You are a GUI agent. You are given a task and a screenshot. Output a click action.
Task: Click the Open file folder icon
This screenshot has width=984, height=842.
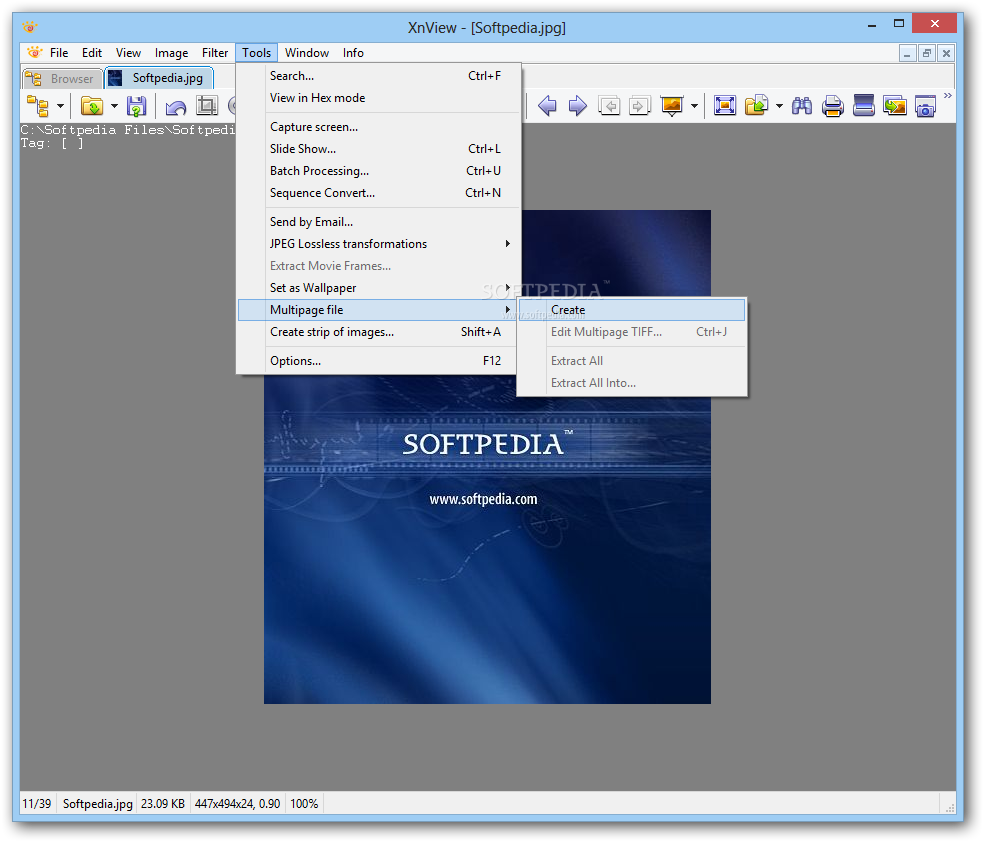click(x=92, y=106)
